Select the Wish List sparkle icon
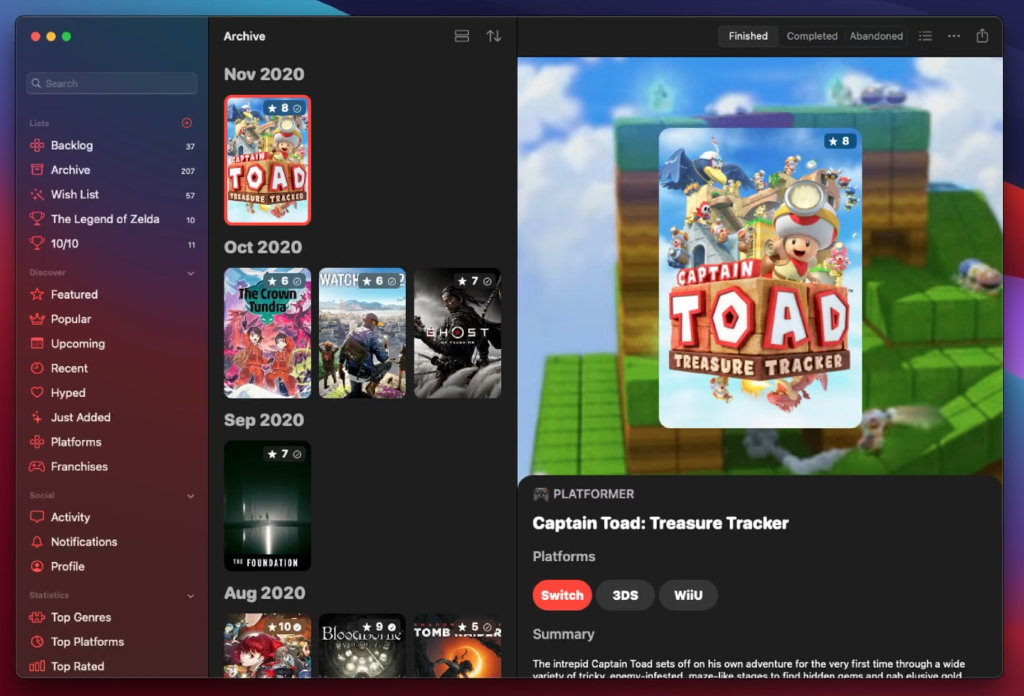Screen dimensions: 1024x696 pyautogui.click(x=37, y=195)
